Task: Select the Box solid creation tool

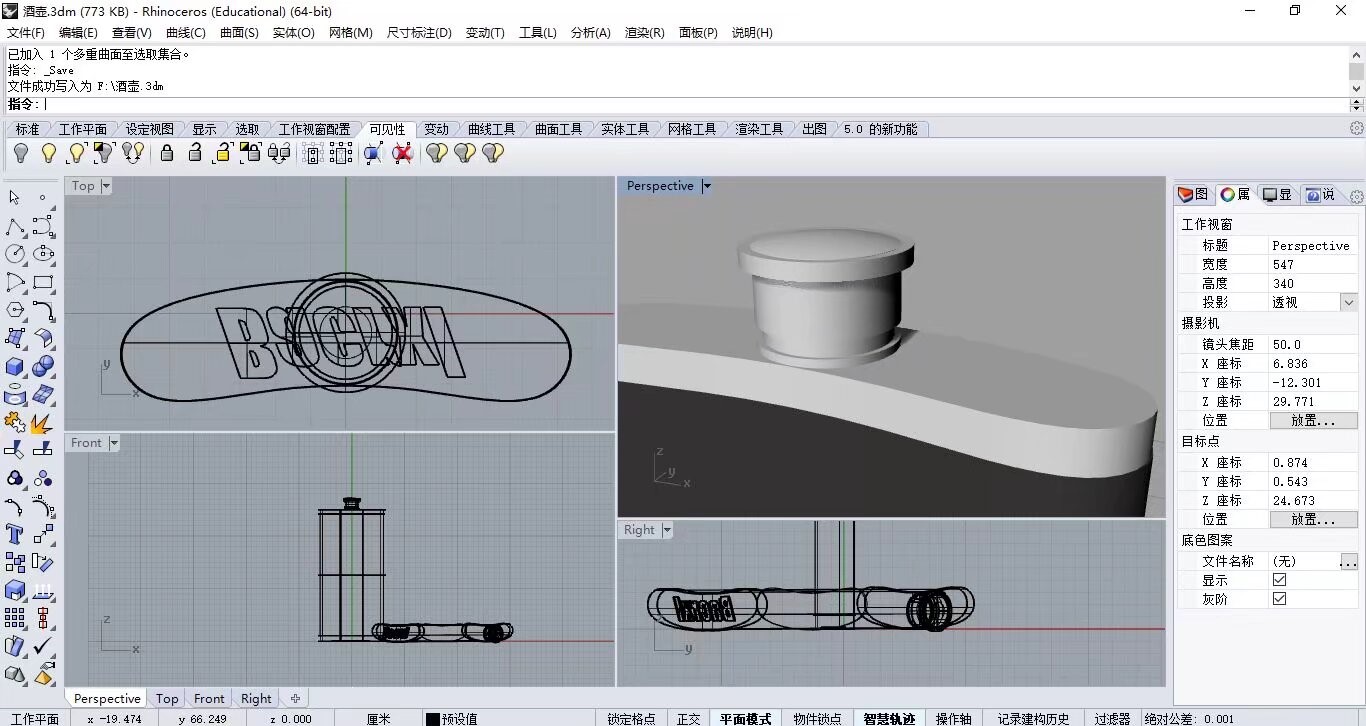Action: click(15, 366)
